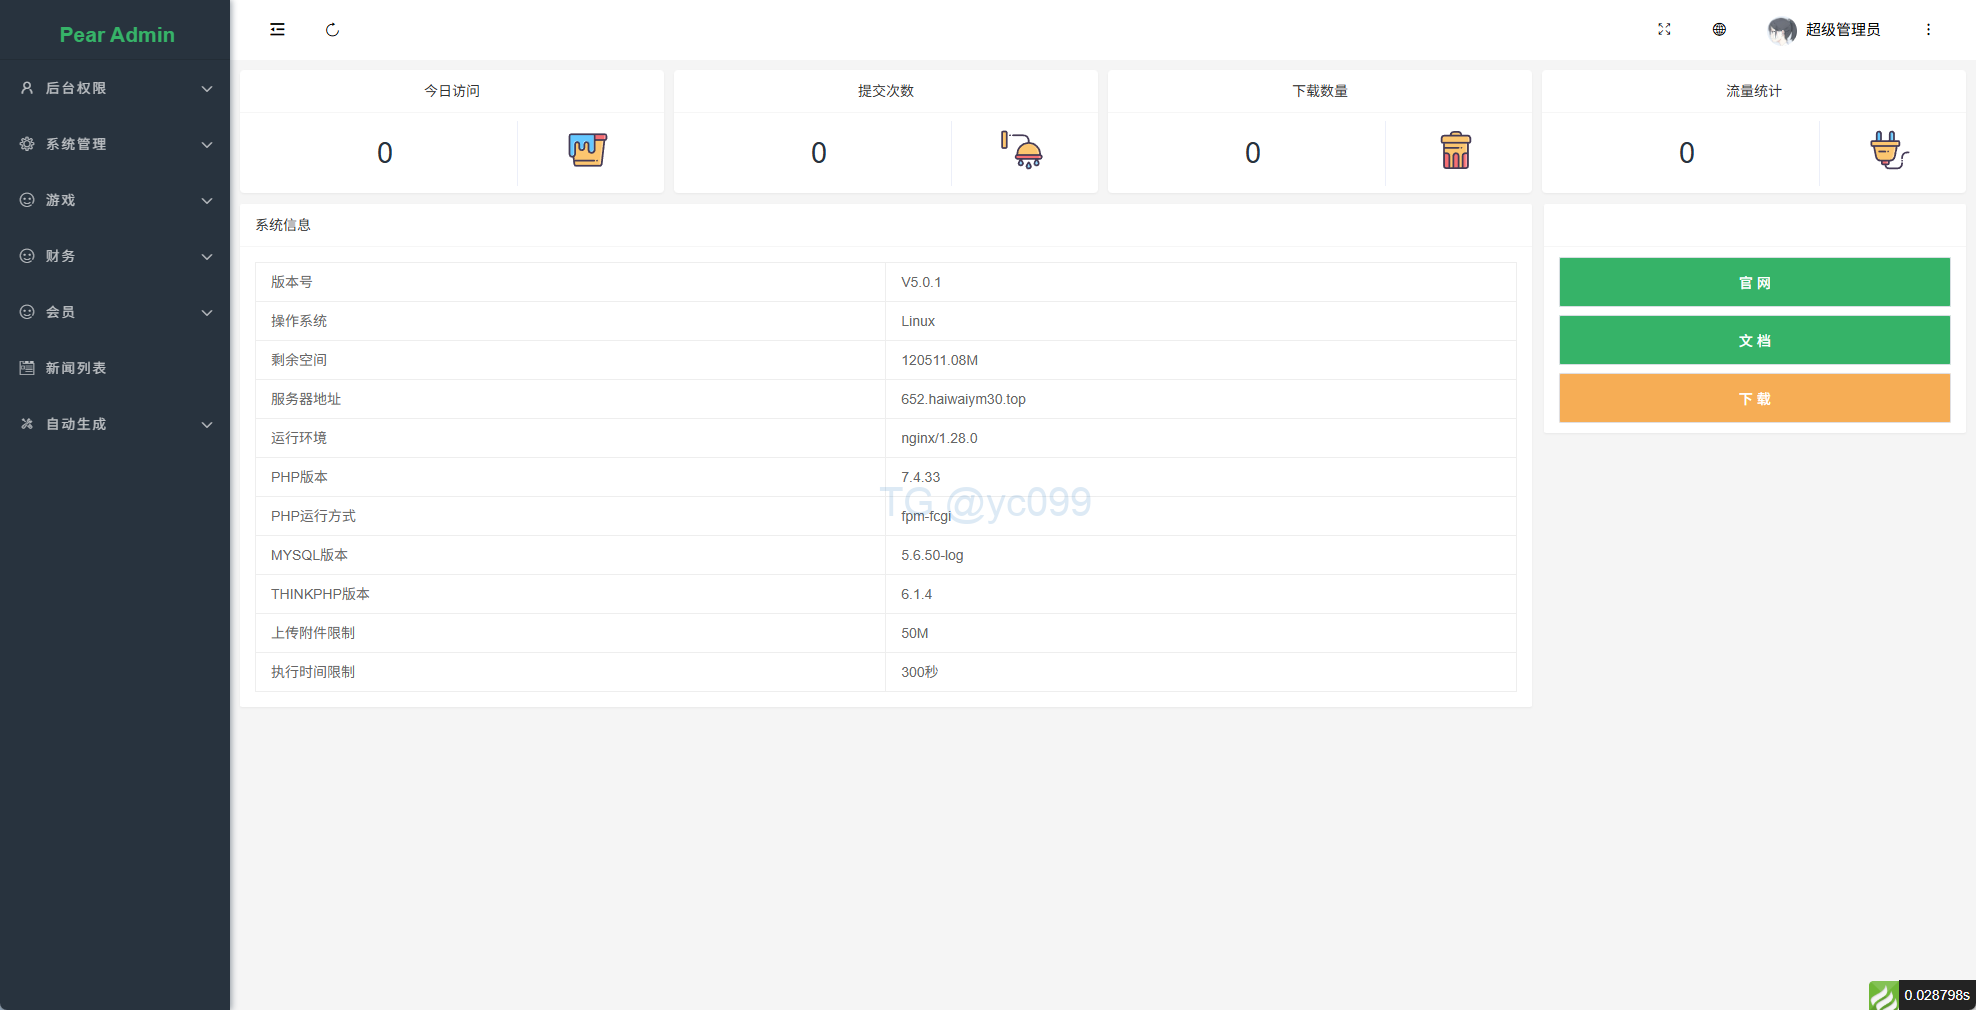Collapse the sidebar with the menu toggle icon
The width and height of the screenshot is (1976, 1010).
pos(277,30)
